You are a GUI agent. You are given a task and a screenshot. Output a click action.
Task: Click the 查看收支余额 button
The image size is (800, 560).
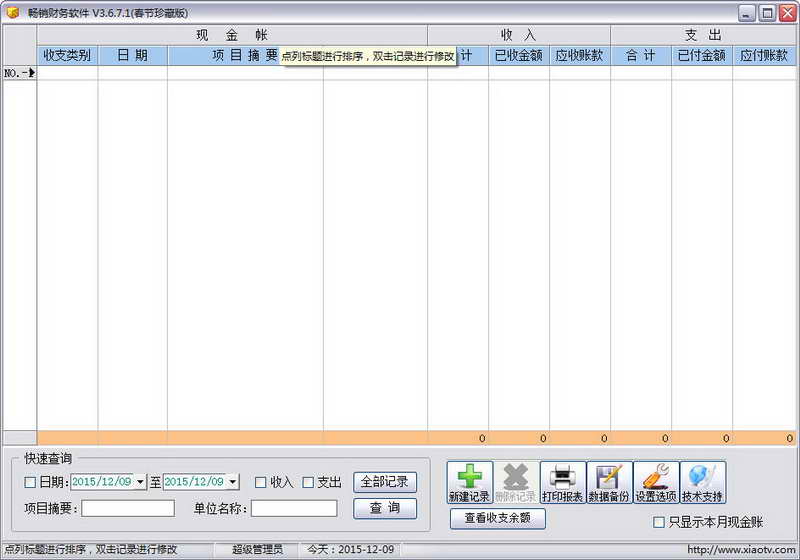pyautogui.click(x=497, y=518)
